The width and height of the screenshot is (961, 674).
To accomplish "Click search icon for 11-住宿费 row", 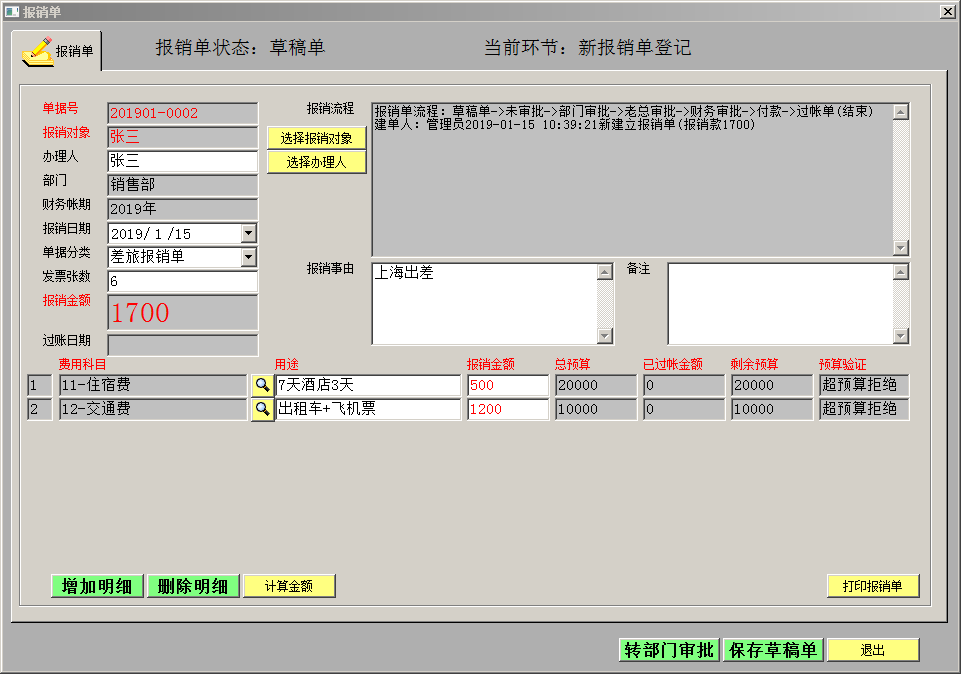I will (262, 385).
